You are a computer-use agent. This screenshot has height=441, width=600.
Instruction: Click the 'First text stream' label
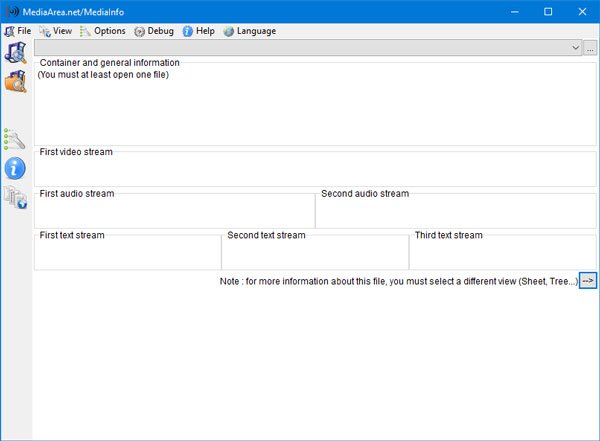72,235
